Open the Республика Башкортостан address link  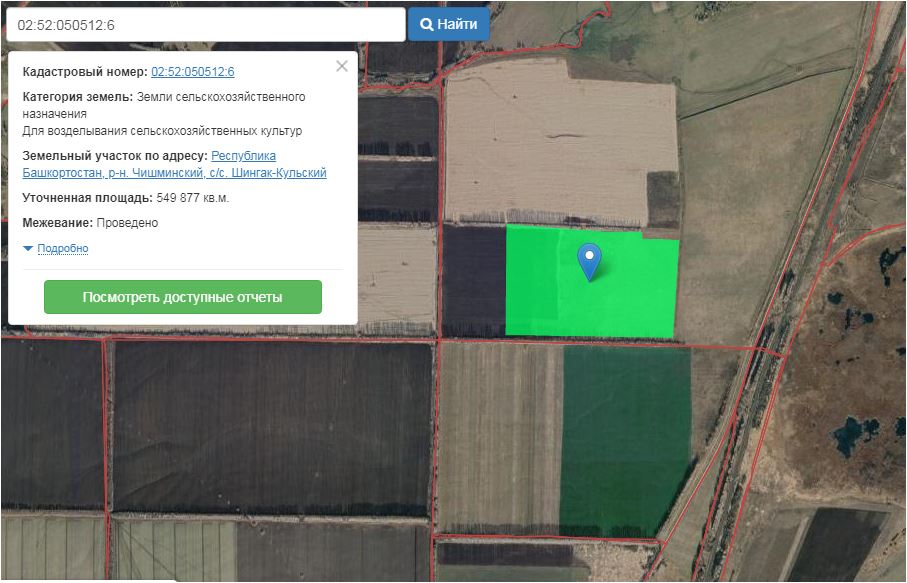(174, 164)
